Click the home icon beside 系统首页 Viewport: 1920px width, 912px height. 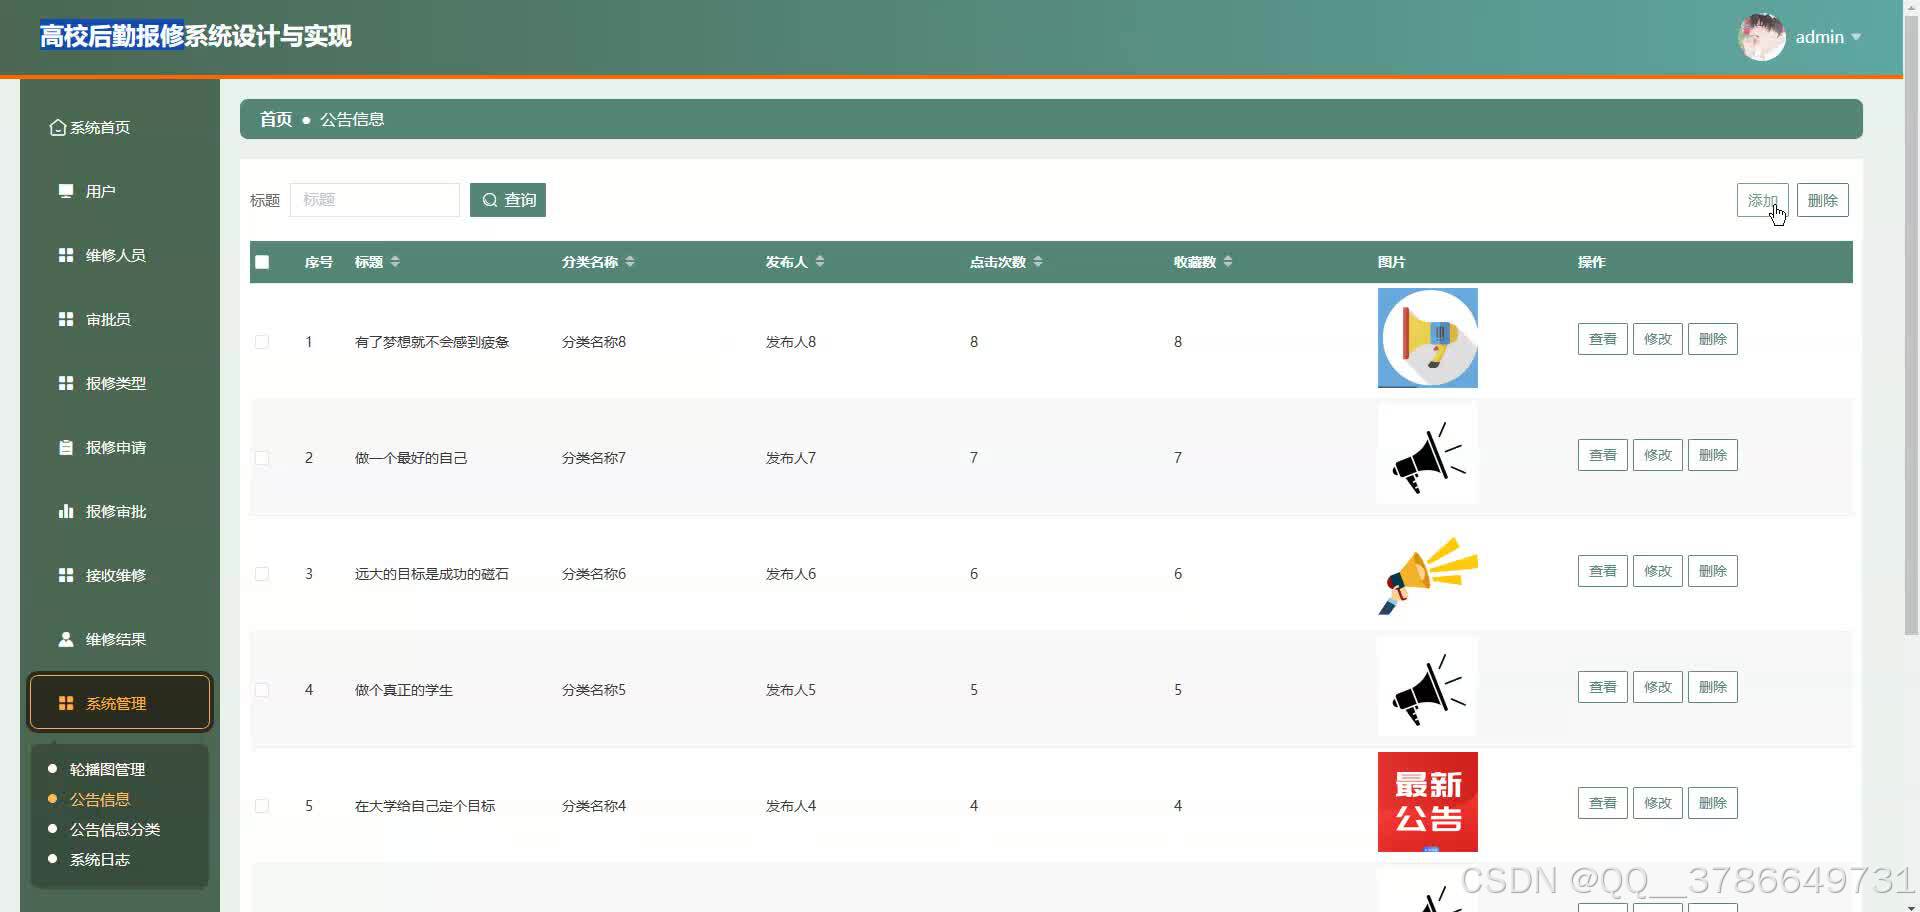click(x=58, y=127)
